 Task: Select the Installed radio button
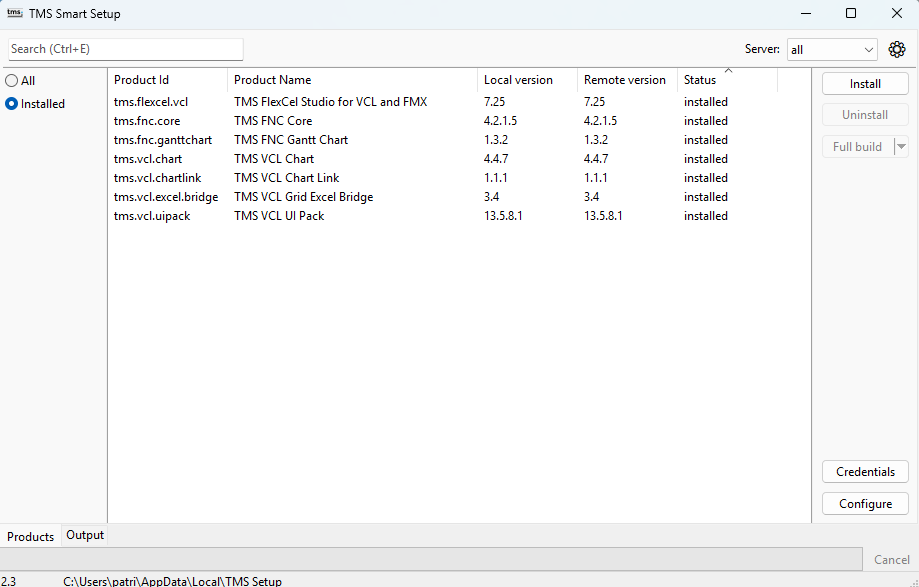coord(12,104)
